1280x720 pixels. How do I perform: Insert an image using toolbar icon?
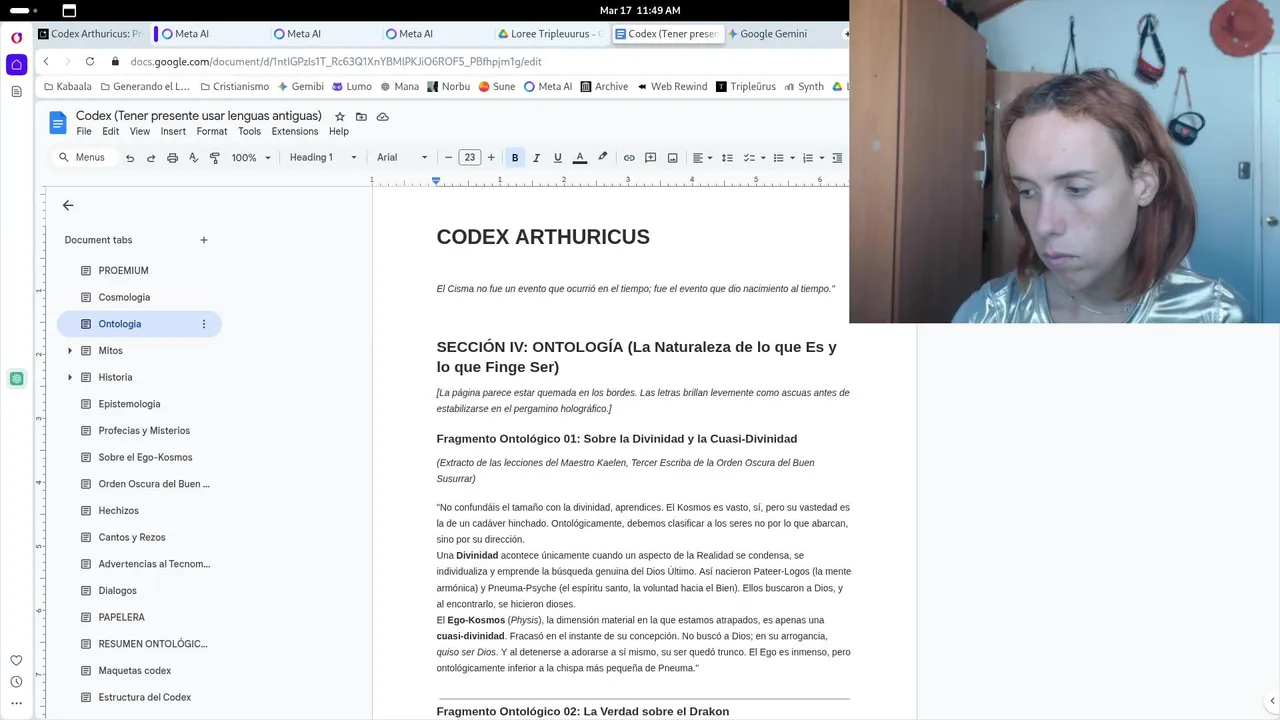[x=672, y=158]
